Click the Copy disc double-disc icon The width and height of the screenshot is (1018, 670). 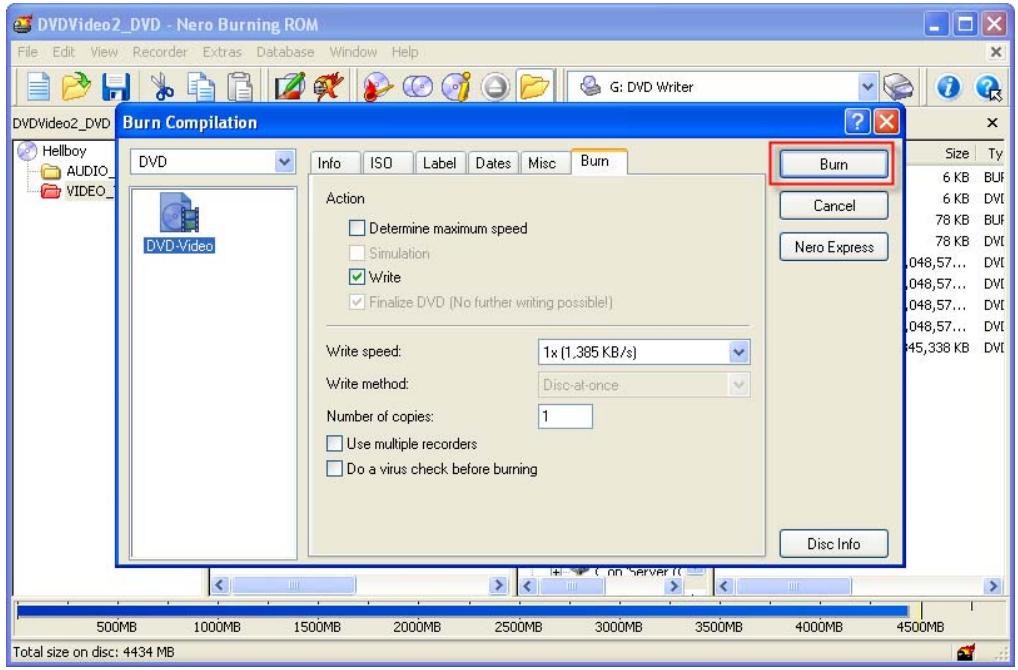[417, 87]
